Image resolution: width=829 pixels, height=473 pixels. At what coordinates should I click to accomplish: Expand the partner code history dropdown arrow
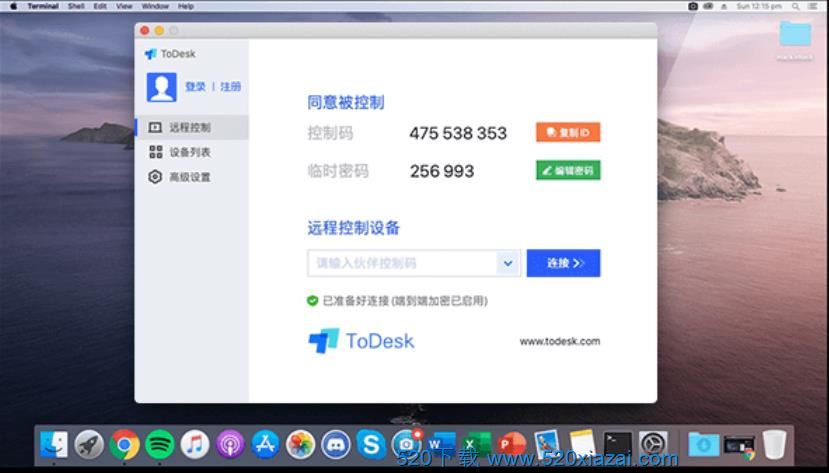[508, 263]
